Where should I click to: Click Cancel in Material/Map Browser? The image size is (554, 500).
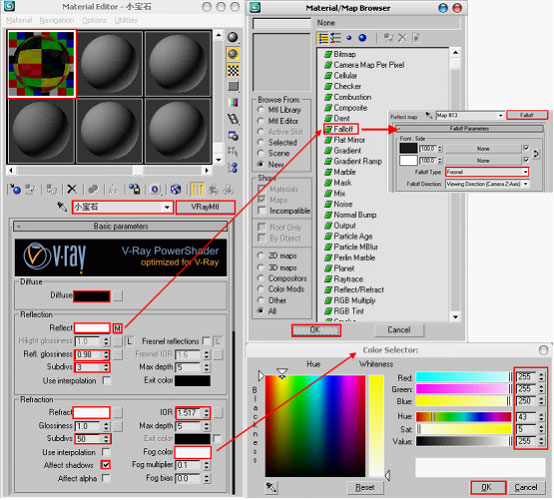point(399,330)
